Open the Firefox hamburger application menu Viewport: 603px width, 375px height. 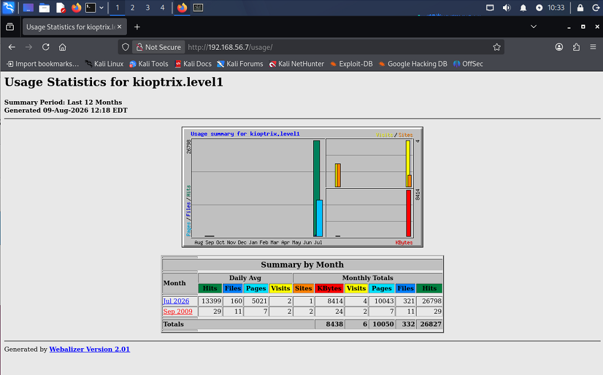593,47
